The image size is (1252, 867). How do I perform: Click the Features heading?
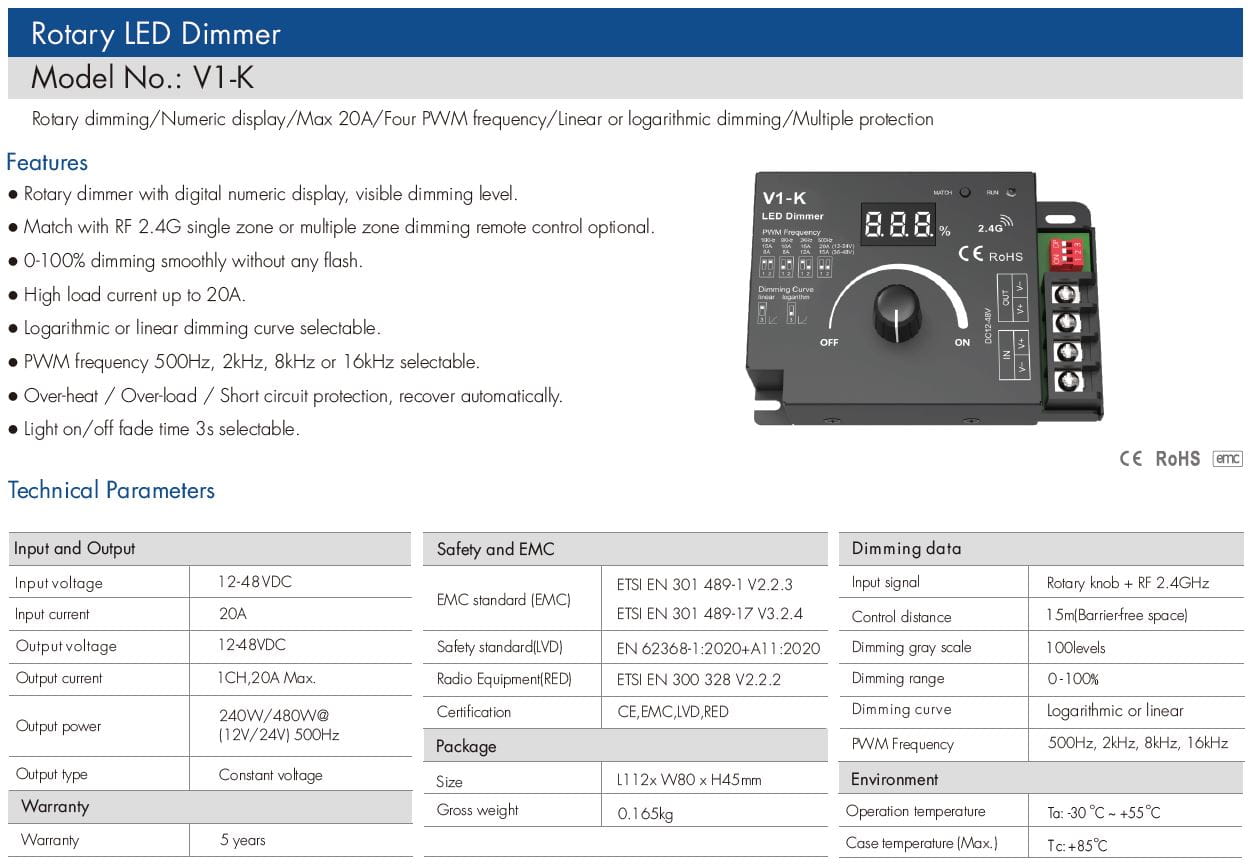[47, 162]
